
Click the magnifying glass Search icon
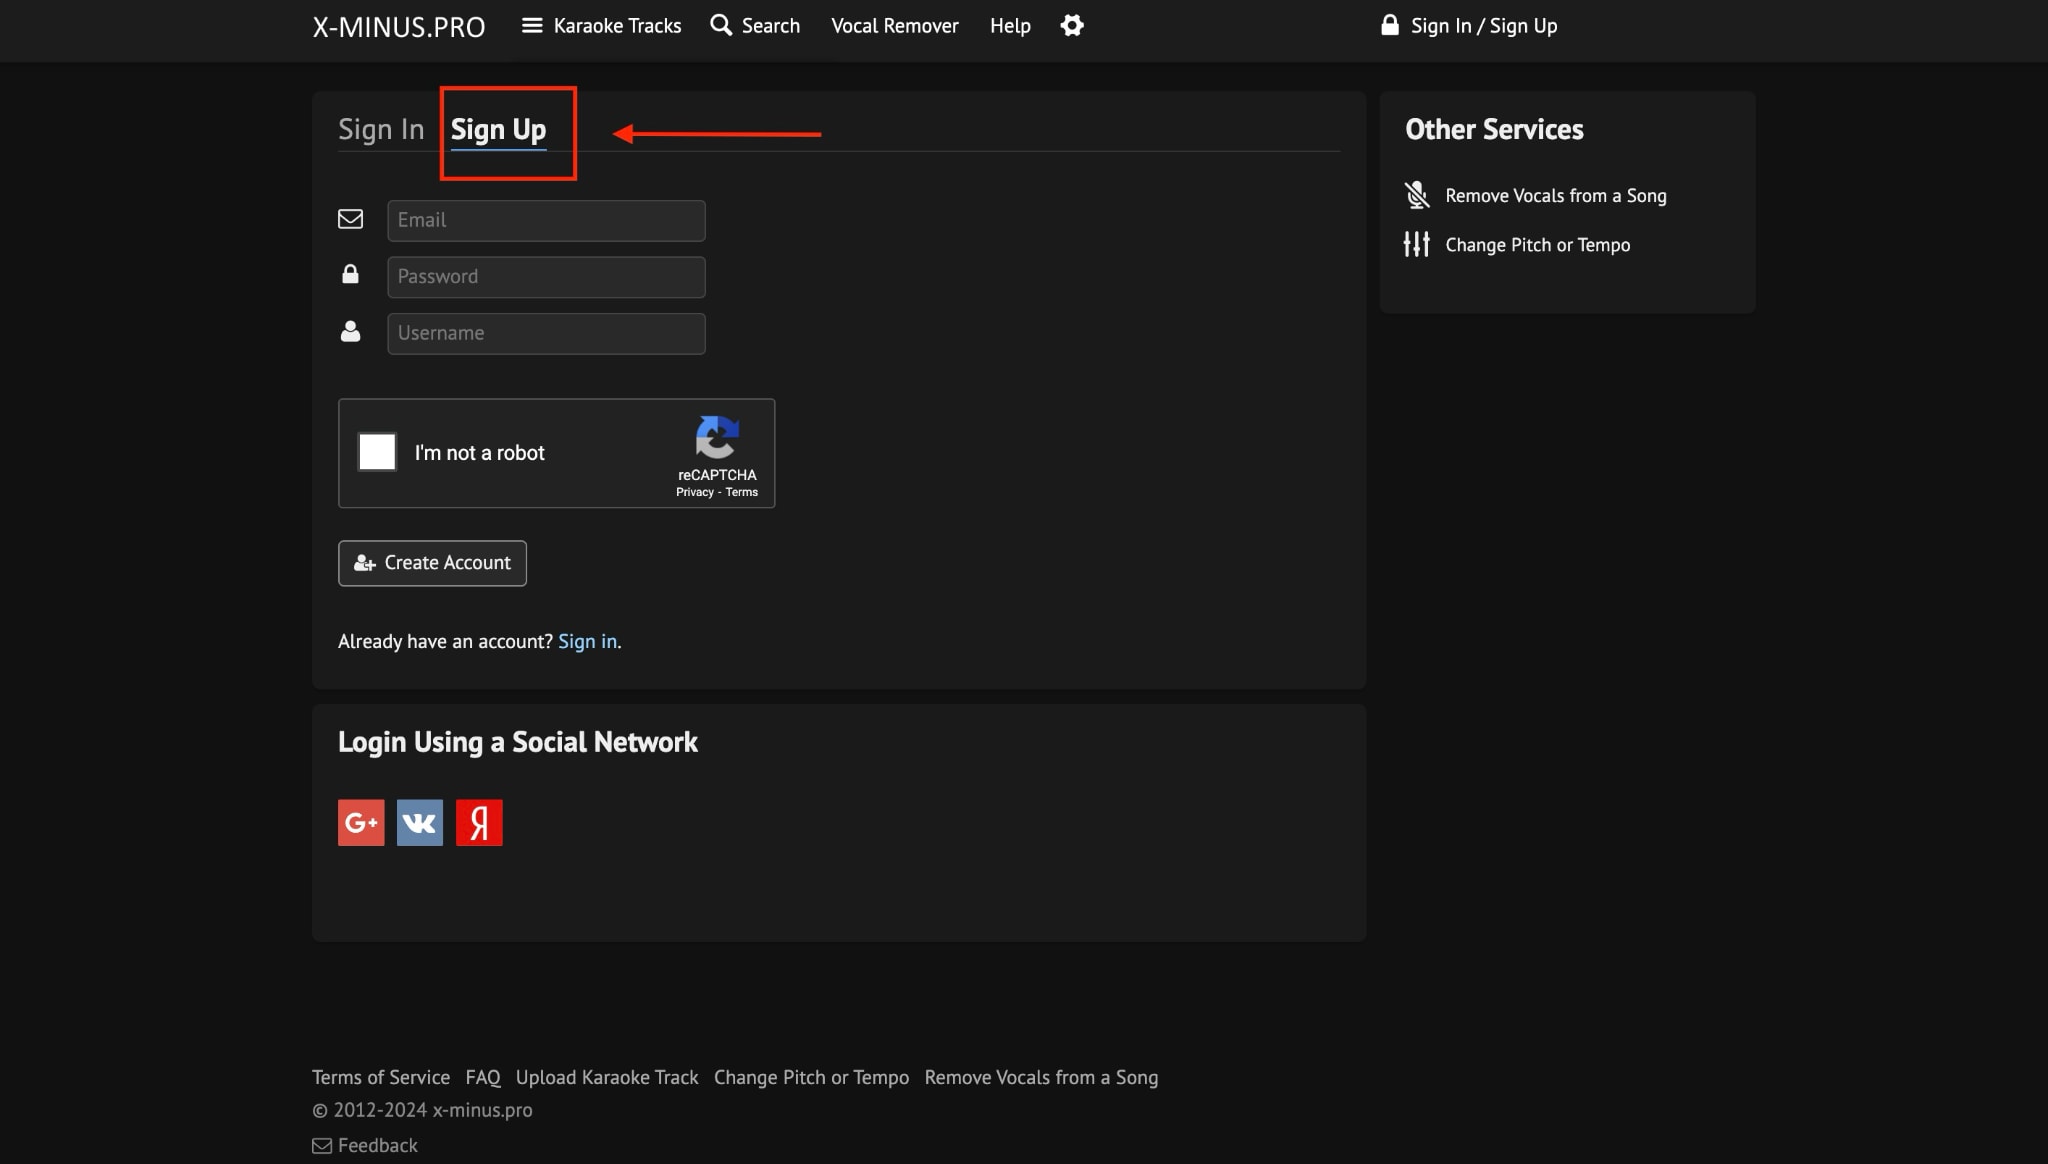(721, 25)
